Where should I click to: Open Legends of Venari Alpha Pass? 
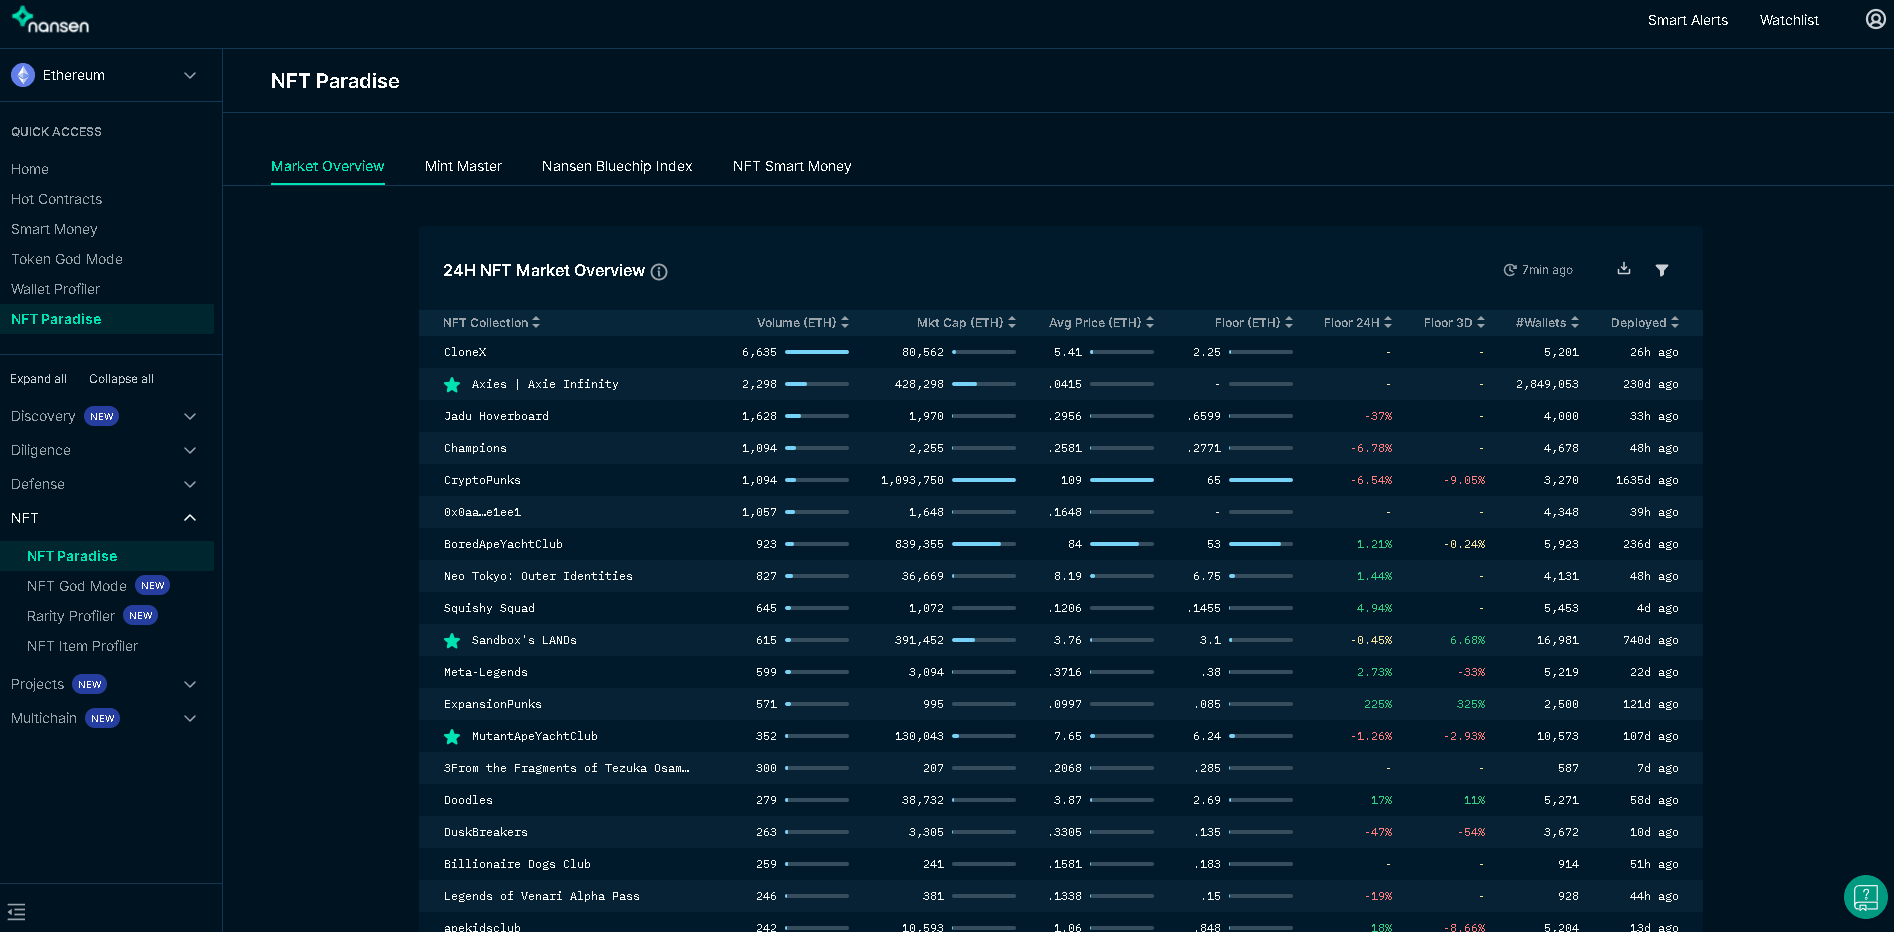[542, 896]
